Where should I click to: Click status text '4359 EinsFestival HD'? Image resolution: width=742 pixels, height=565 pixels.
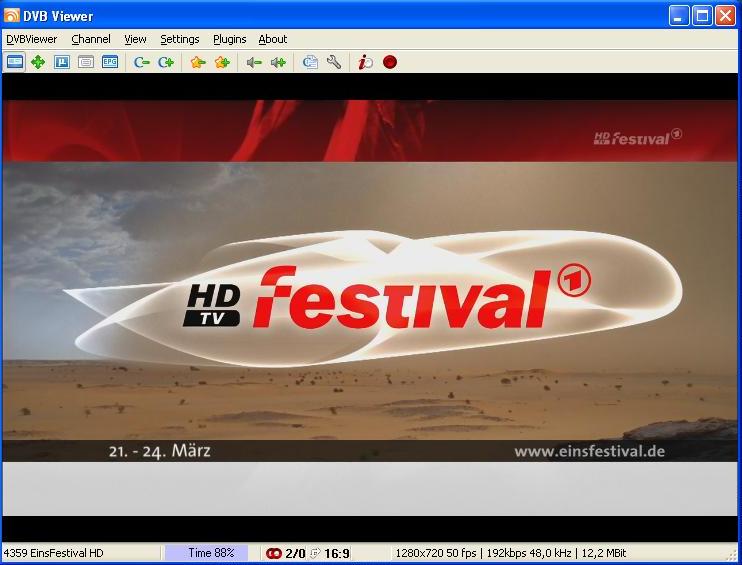click(x=53, y=553)
